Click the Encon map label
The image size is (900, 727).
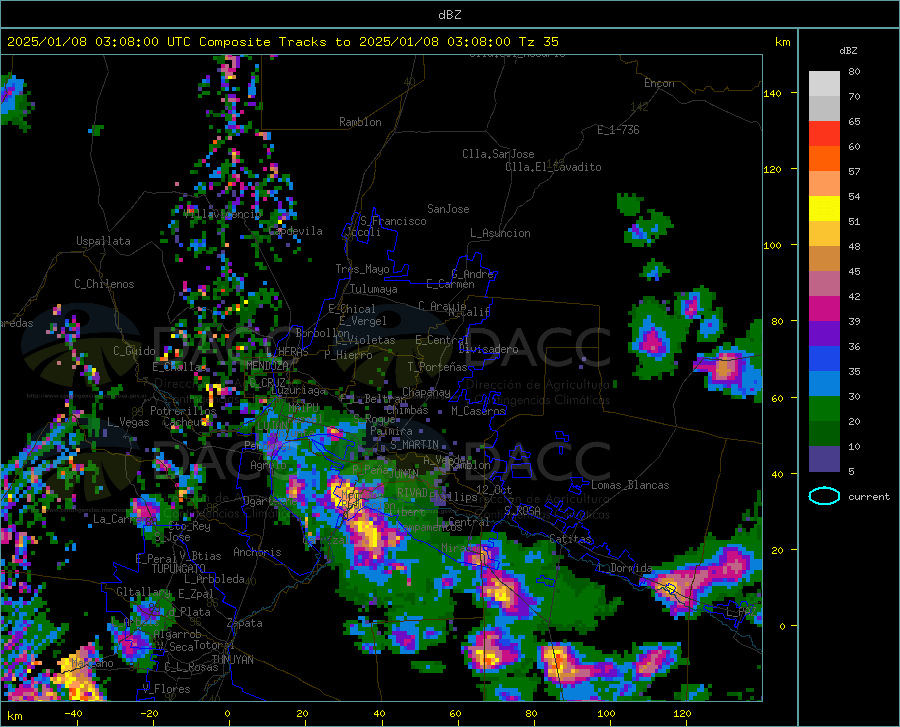pos(660,83)
